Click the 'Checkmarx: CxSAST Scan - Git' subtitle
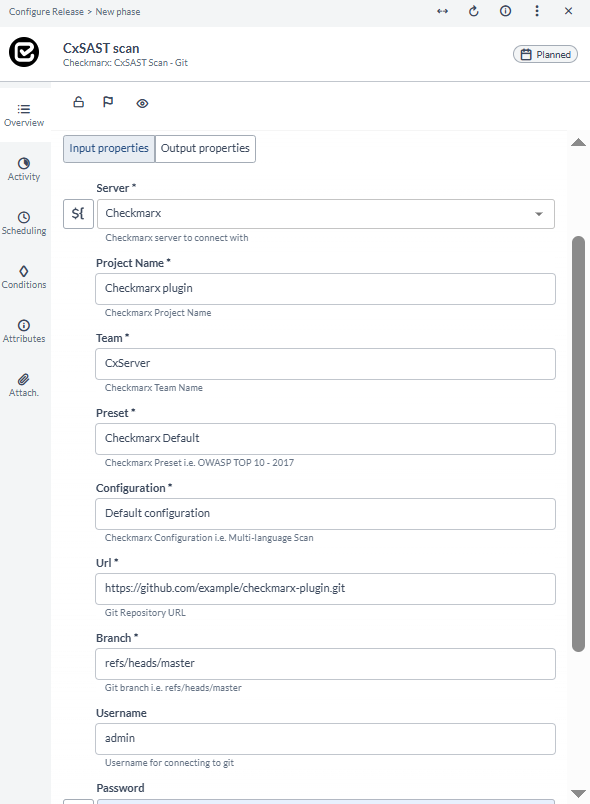The height and width of the screenshot is (804, 590). 125,63
